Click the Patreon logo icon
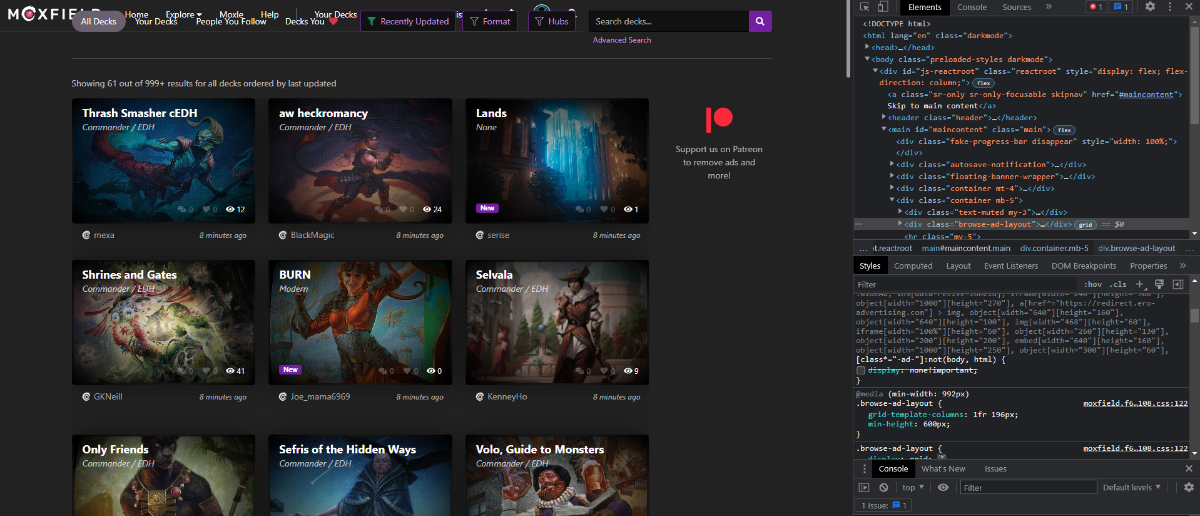The height and width of the screenshot is (516, 1200). click(718, 120)
